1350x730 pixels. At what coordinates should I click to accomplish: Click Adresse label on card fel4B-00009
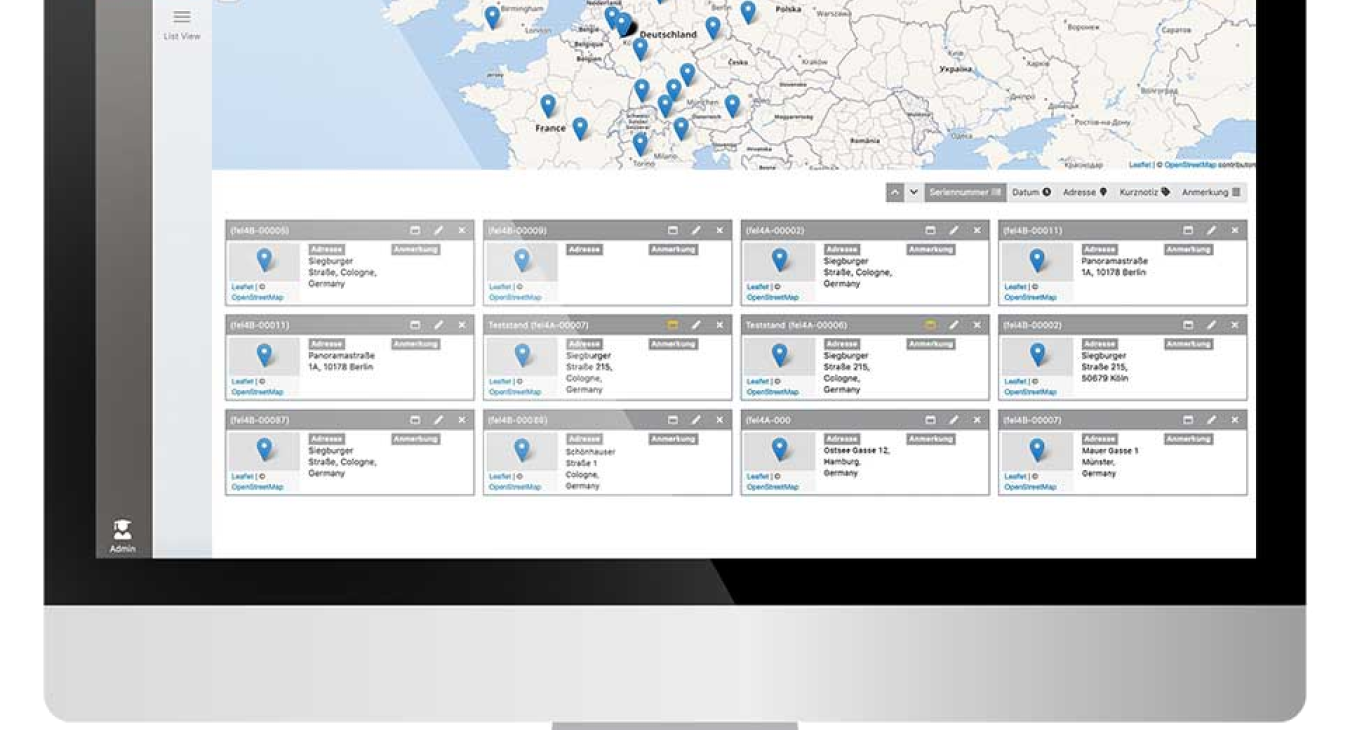coord(584,249)
